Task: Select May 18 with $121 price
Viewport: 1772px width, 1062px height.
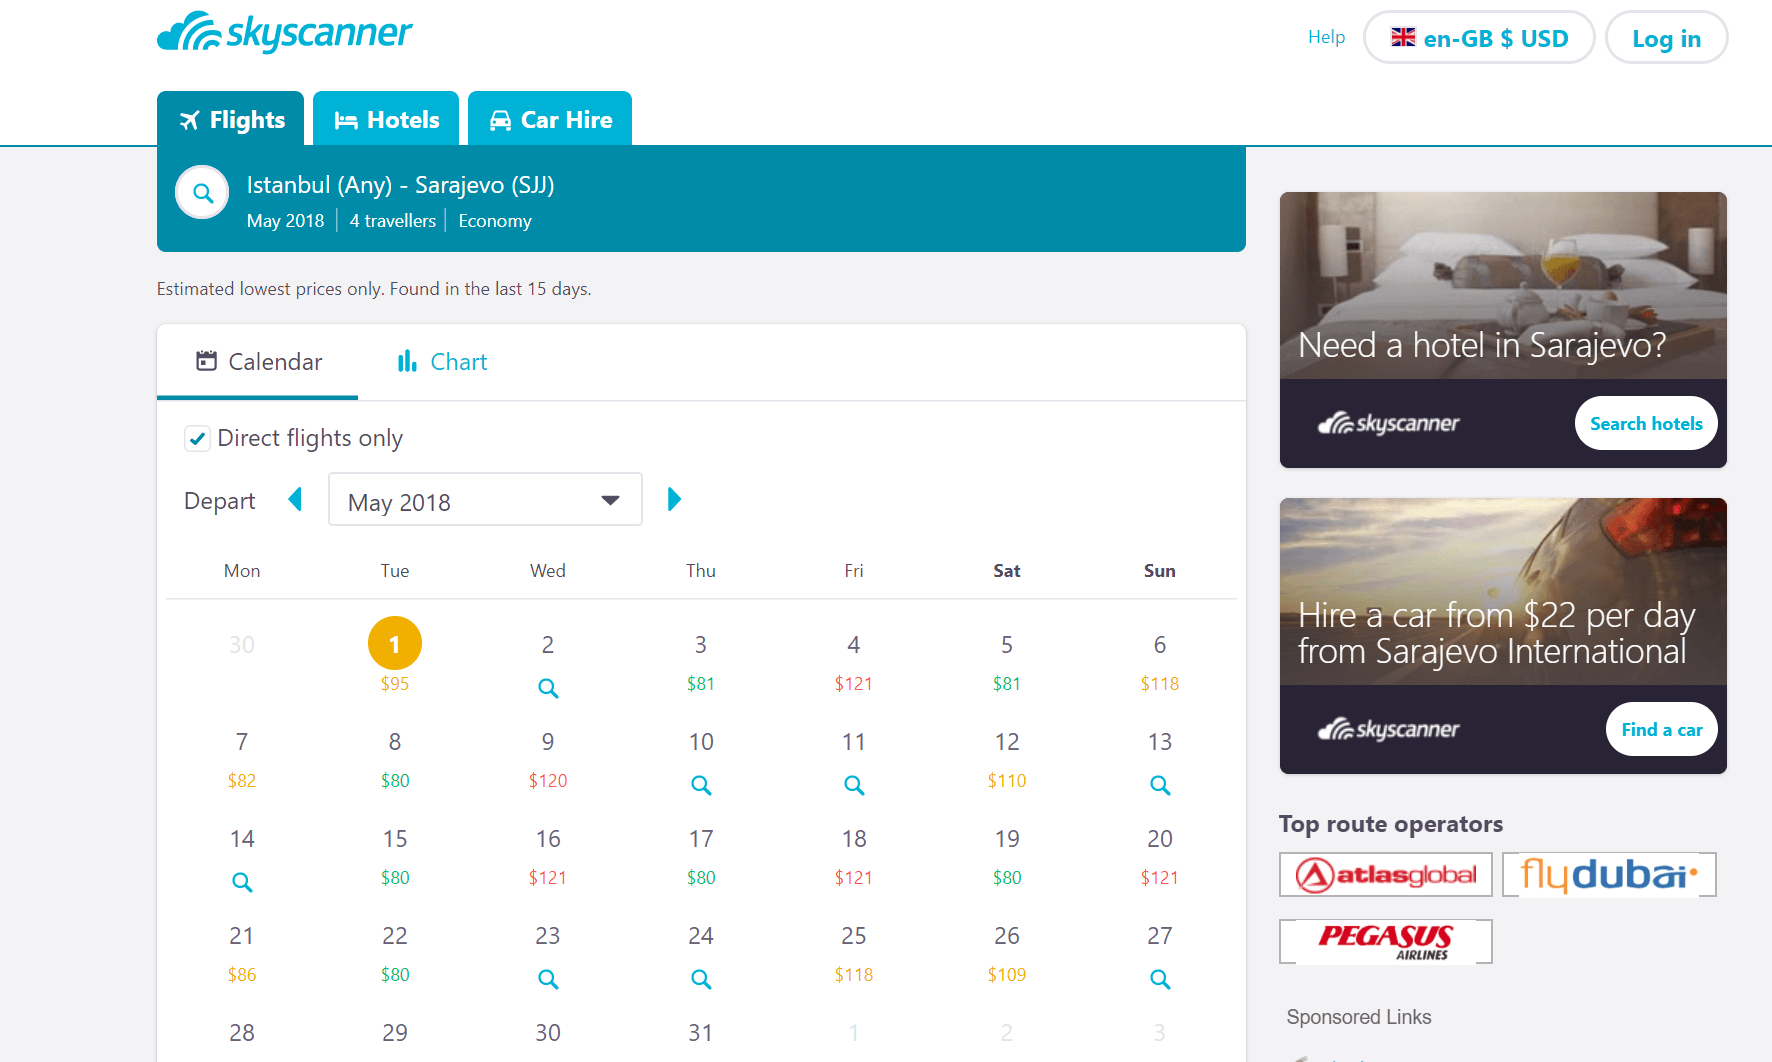Action: click(x=854, y=856)
